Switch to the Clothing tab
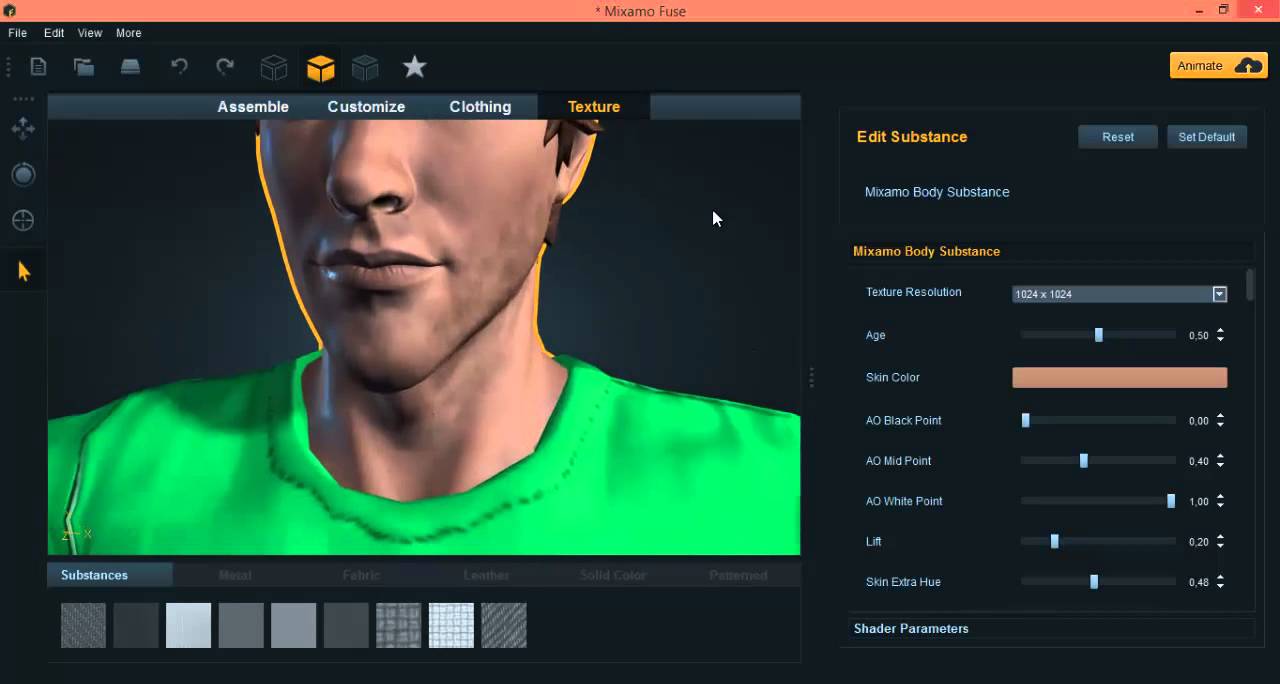This screenshot has height=684, width=1280. pyautogui.click(x=480, y=107)
